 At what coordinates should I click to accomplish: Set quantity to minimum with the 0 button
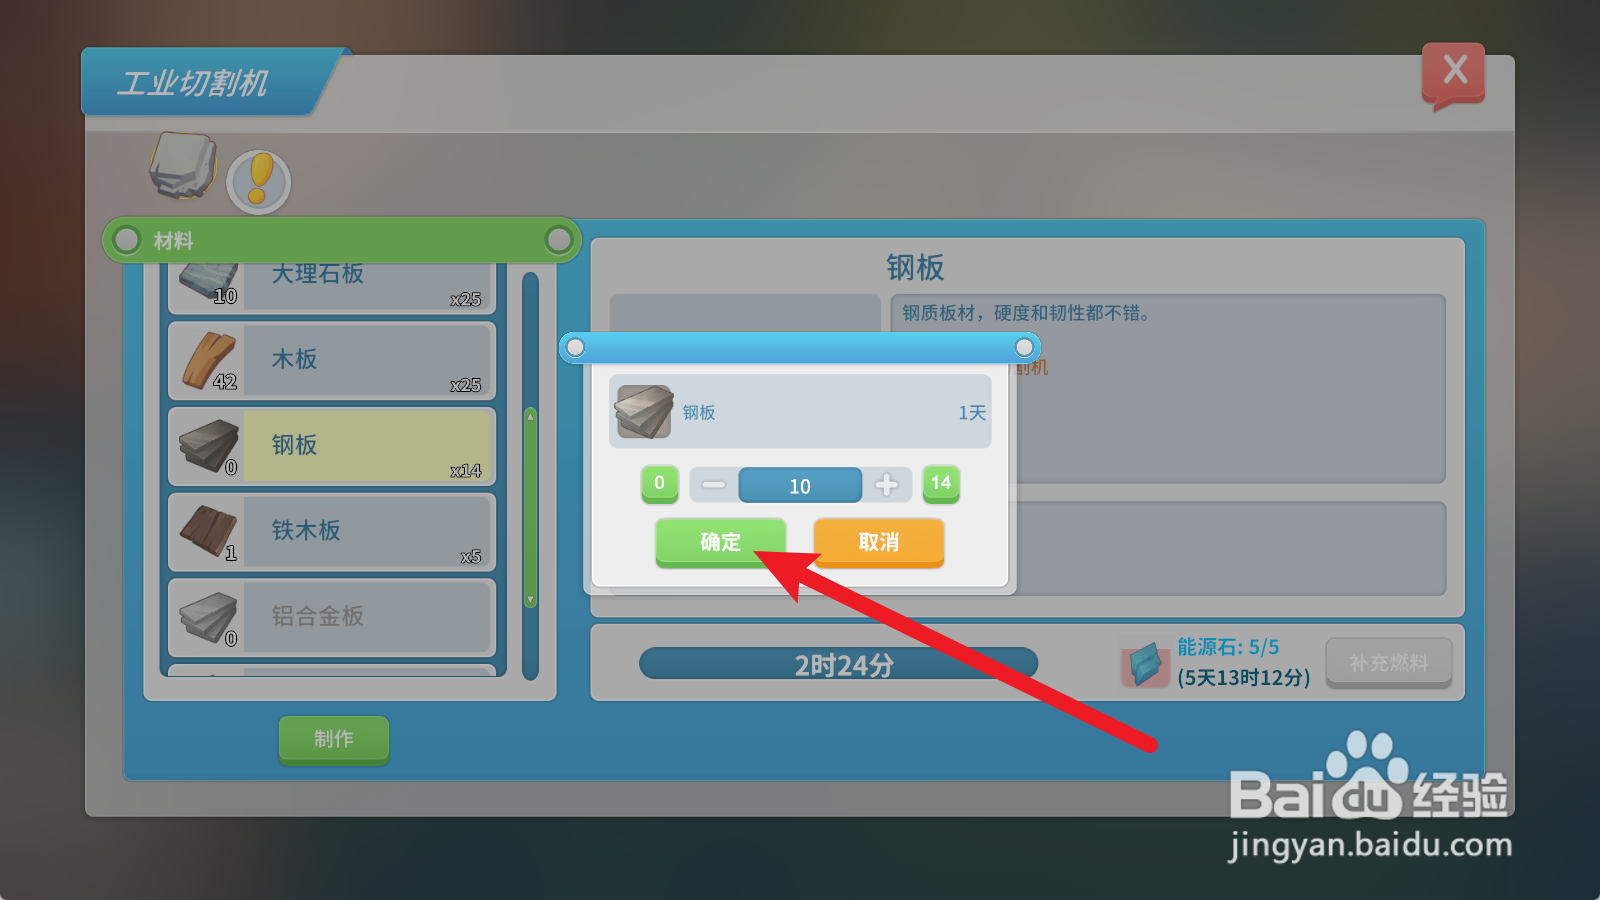(x=659, y=484)
